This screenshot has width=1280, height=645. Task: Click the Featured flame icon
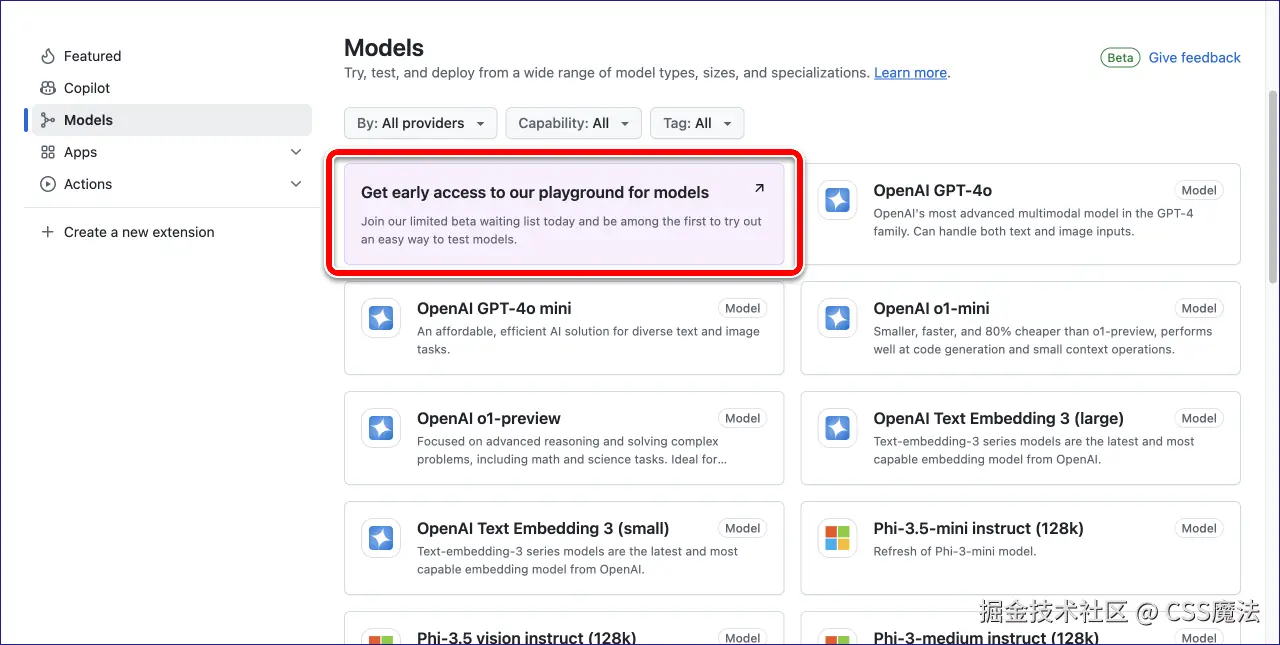tap(47, 56)
